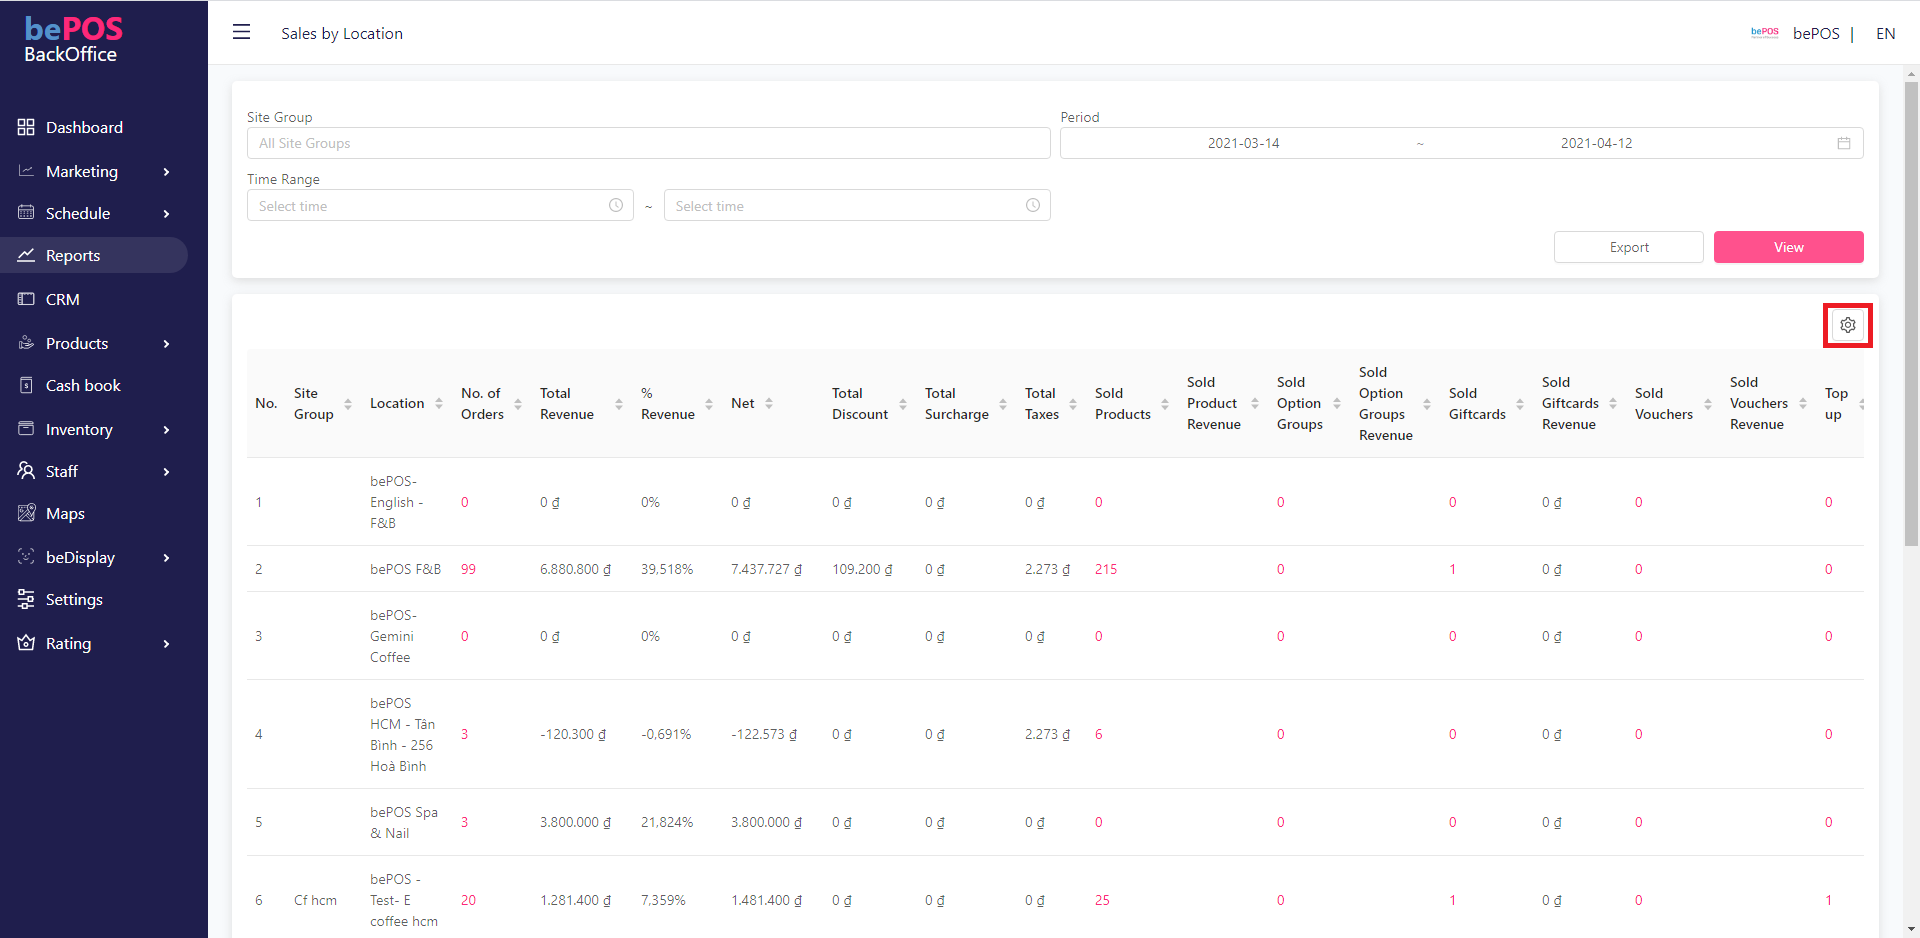Expand the Marketing submenu chevron

pos(166,172)
